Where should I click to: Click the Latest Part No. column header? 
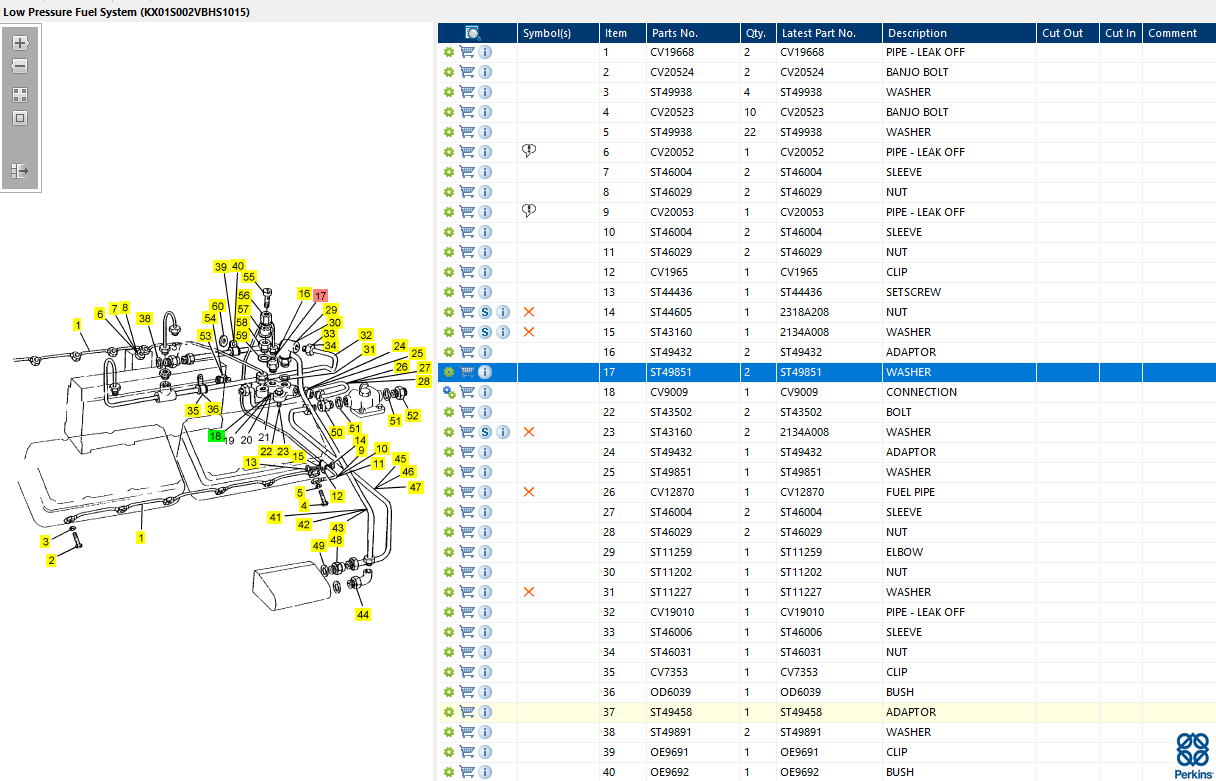[x=818, y=33]
